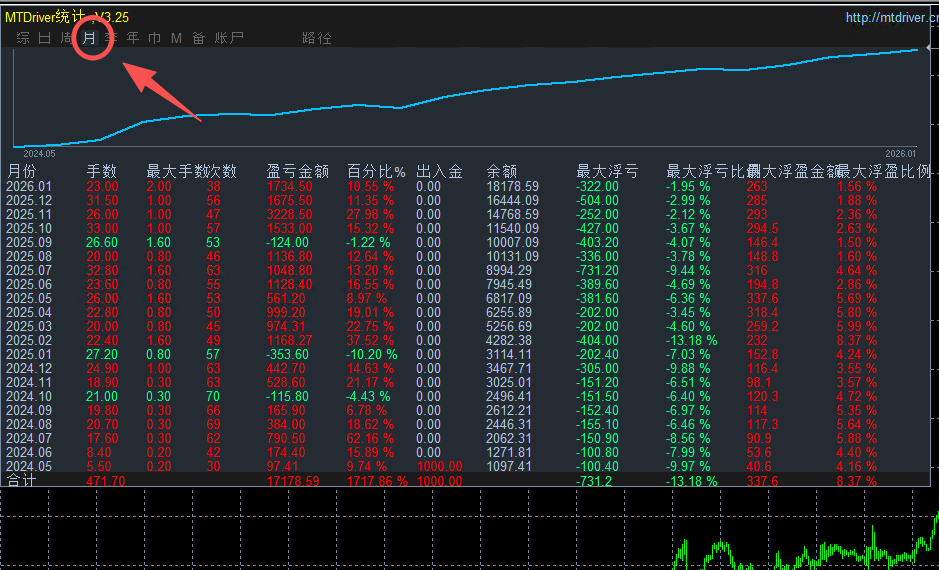
Task: Select the 2026.01 month row
Action: pos(28,187)
